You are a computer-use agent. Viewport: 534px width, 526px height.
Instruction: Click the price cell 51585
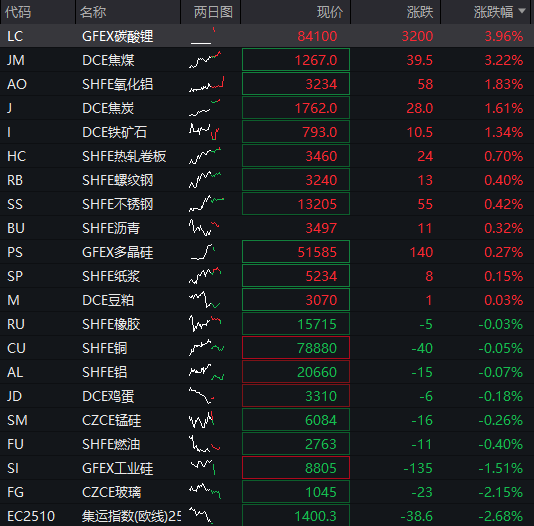(296, 252)
